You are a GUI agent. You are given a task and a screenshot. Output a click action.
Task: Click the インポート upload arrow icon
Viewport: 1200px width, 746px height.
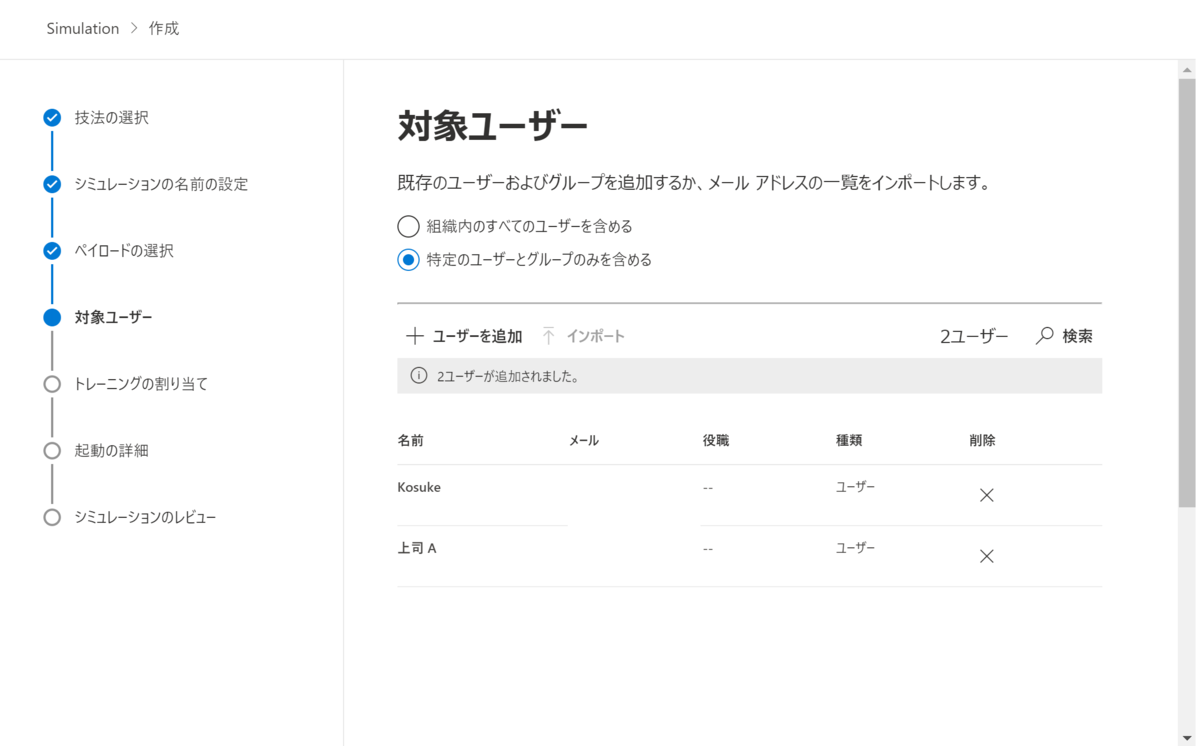point(548,336)
